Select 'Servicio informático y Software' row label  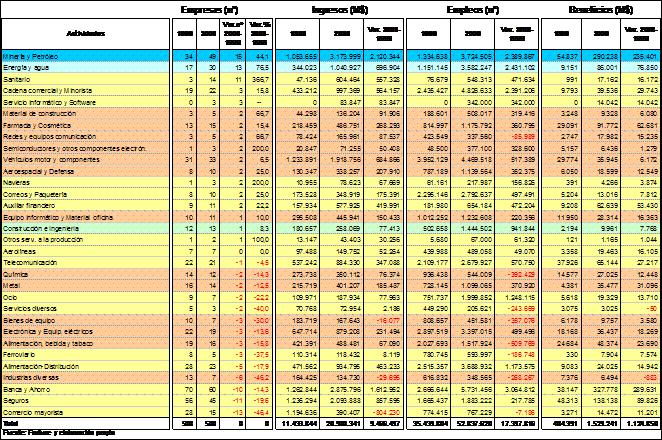tap(50, 99)
